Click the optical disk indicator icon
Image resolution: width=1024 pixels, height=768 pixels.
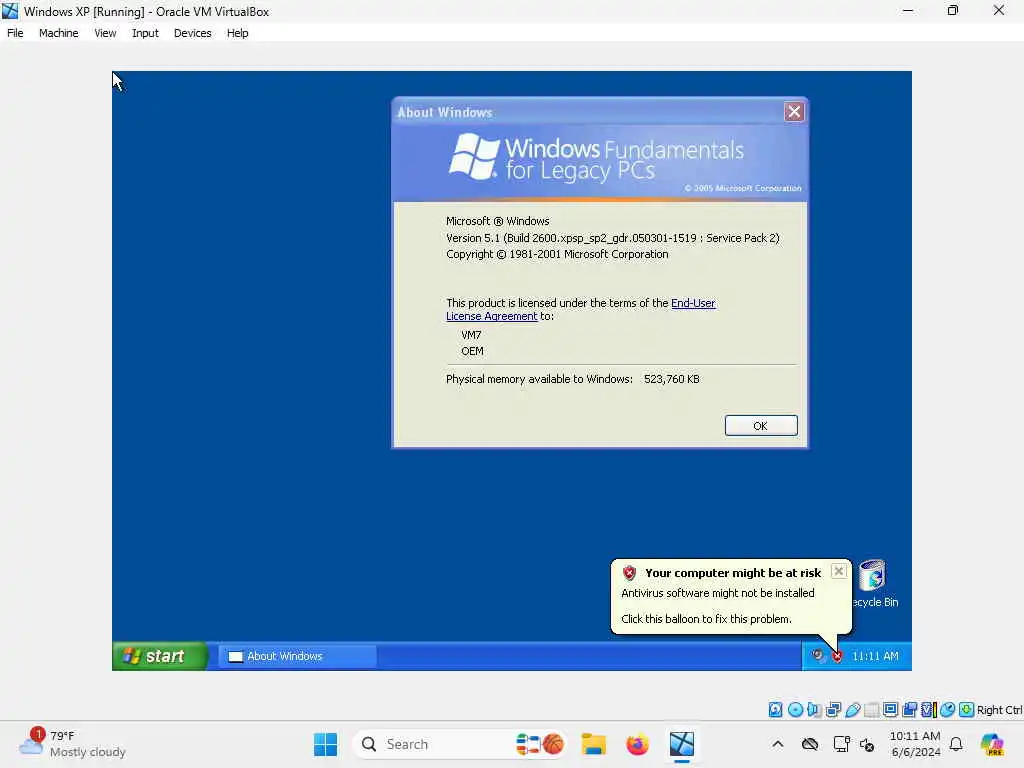tap(795, 710)
